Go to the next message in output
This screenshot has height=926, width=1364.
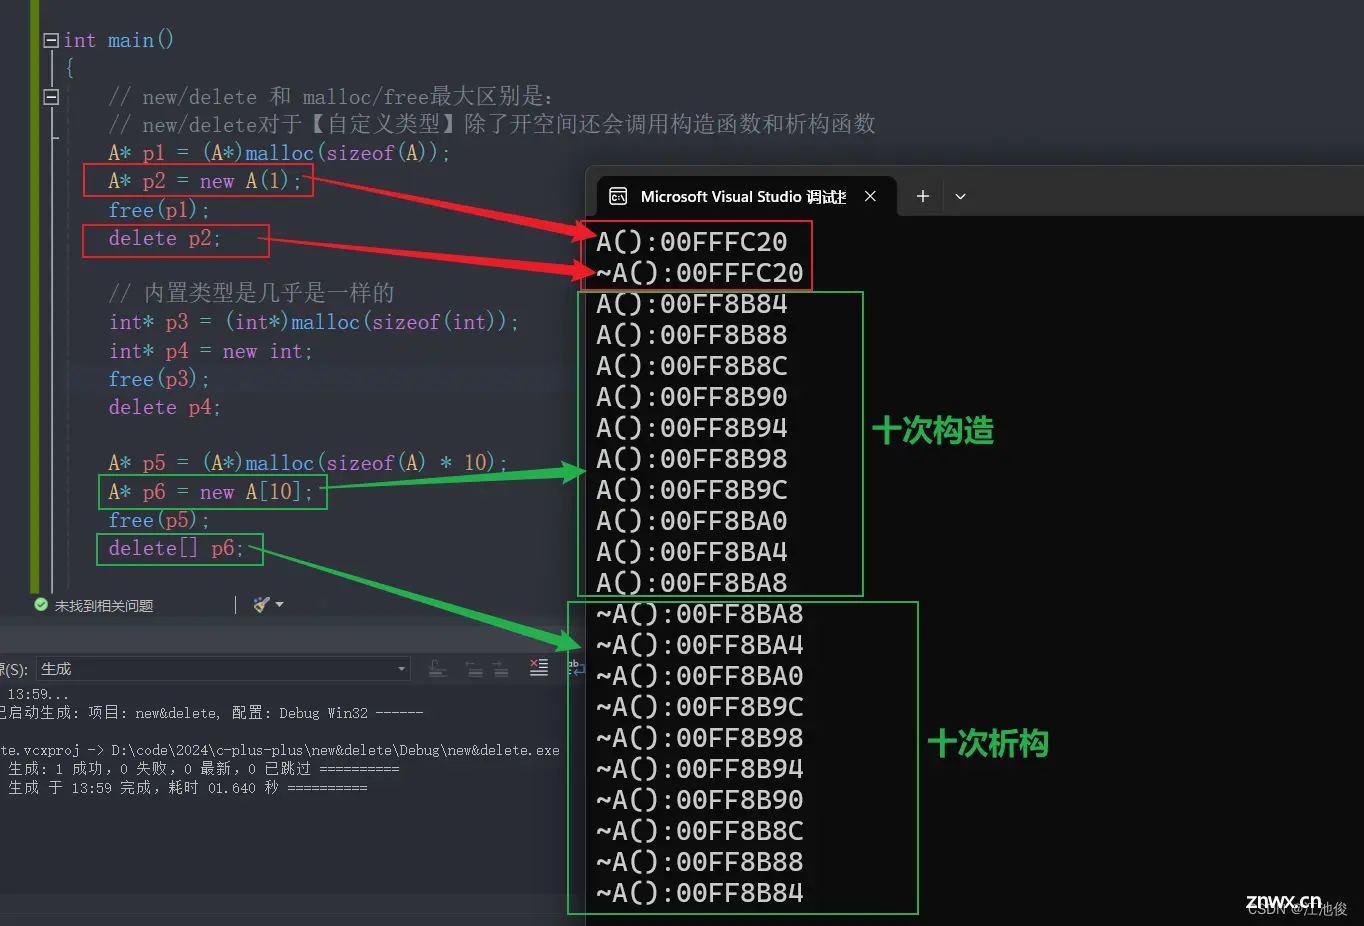(x=501, y=669)
